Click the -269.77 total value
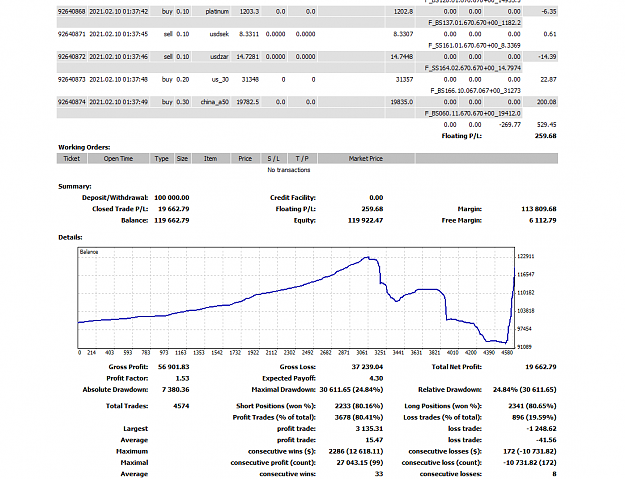The width and height of the screenshot is (625, 479). click(510, 125)
